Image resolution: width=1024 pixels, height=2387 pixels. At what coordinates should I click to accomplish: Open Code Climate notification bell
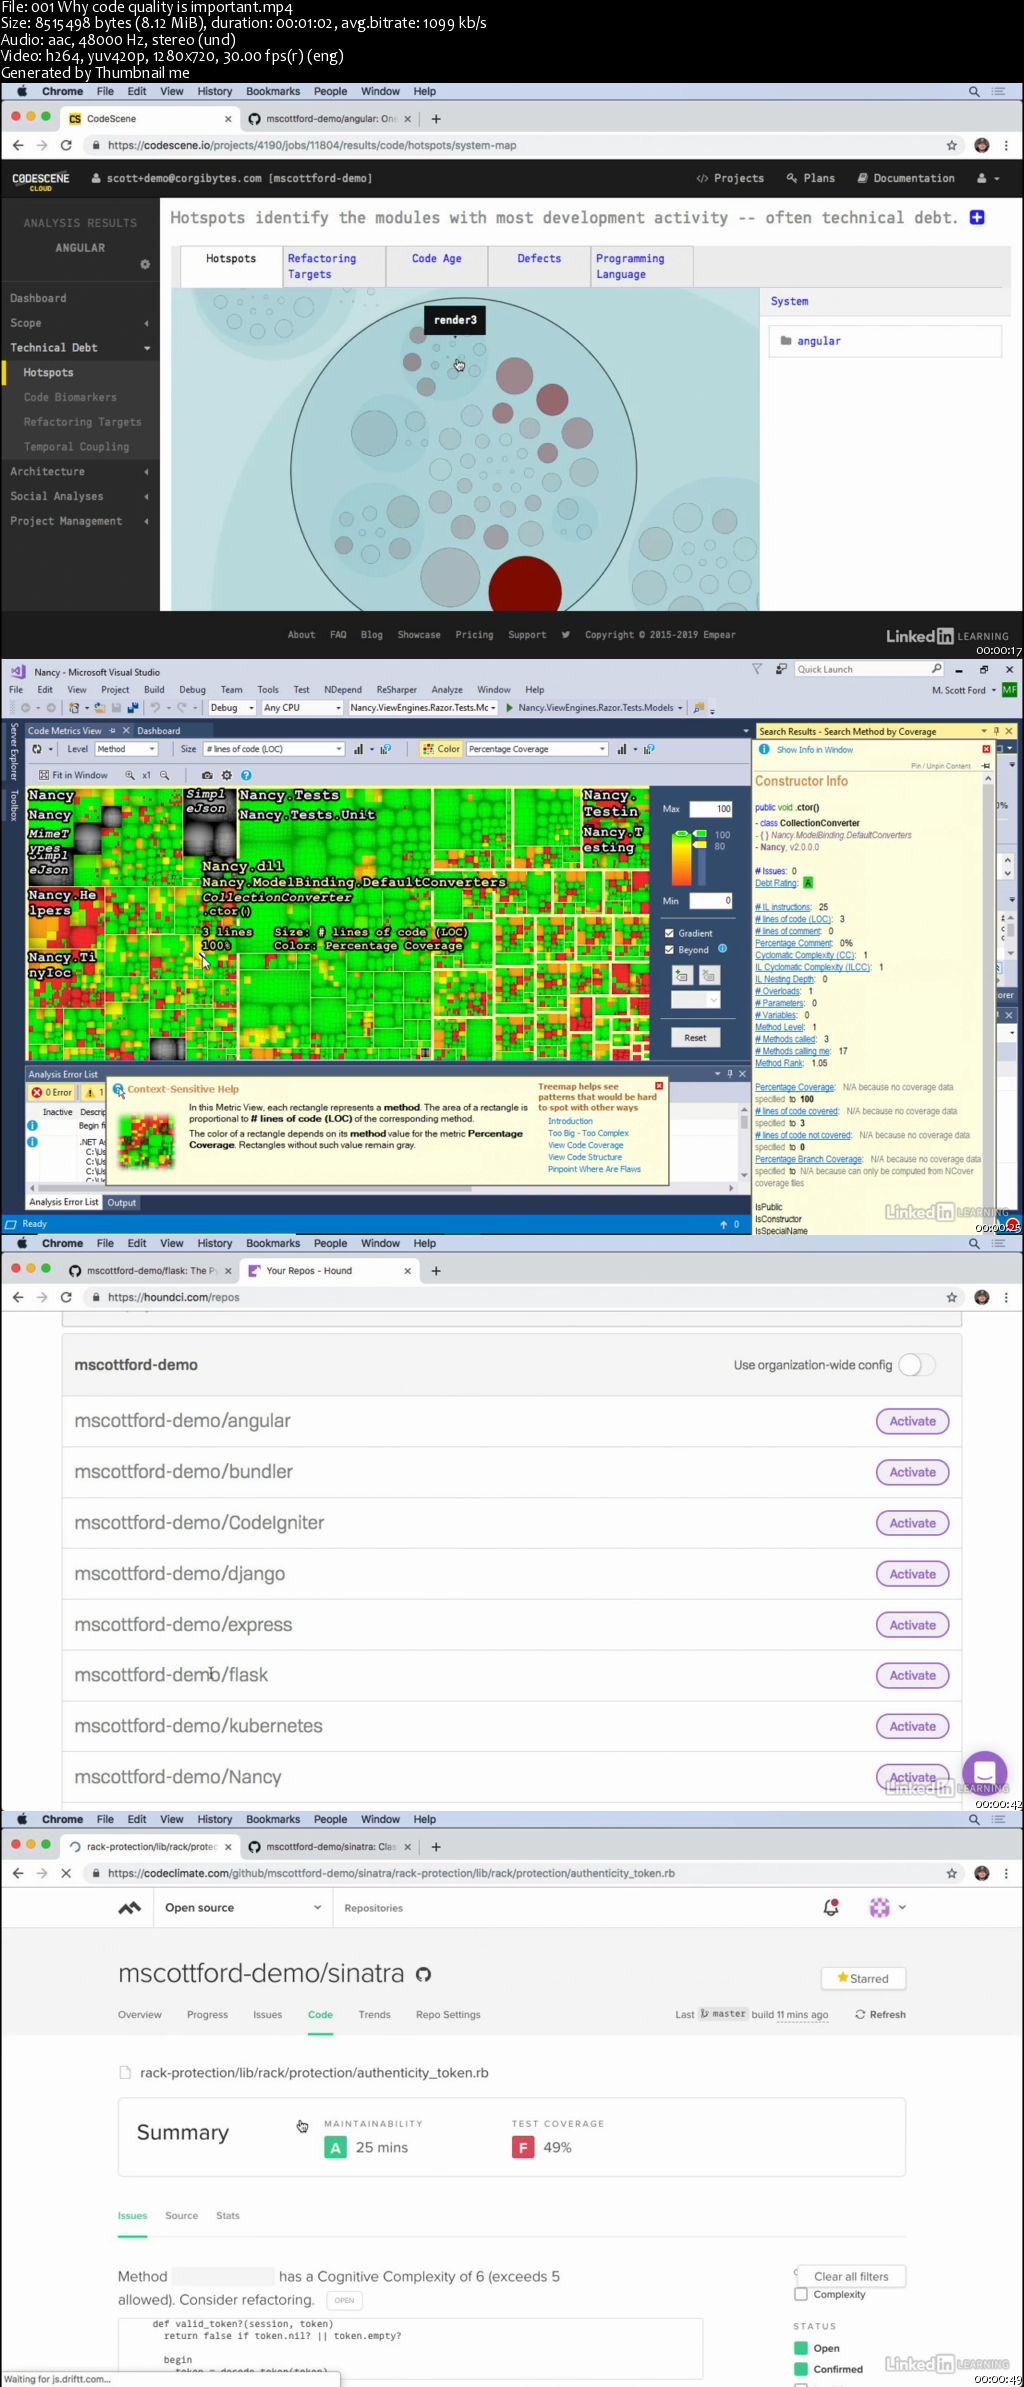pyautogui.click(x=831, y=1907)
